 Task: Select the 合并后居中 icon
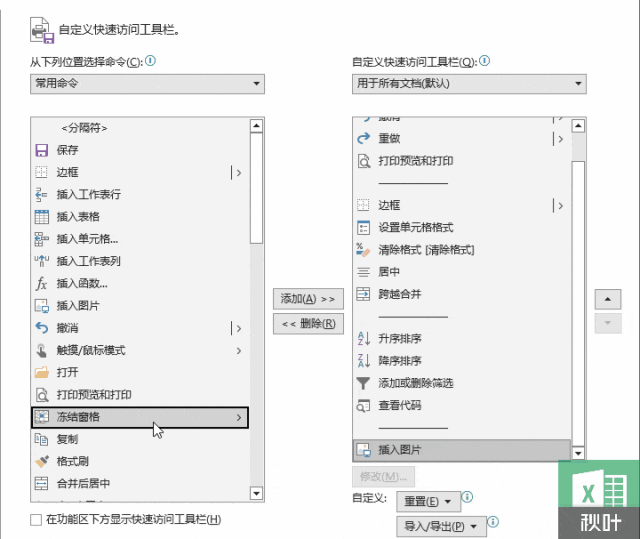(x=42, y=484)
